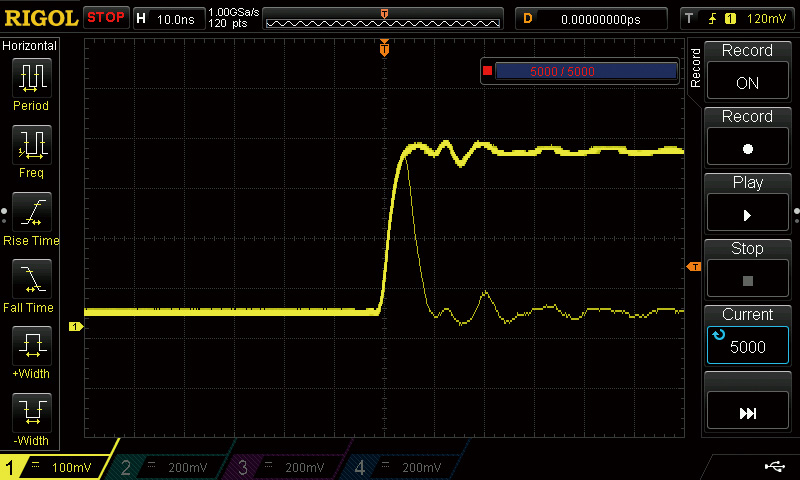Click the USB status icon
This screenshot has width=800, height=480.
[774, 466]
